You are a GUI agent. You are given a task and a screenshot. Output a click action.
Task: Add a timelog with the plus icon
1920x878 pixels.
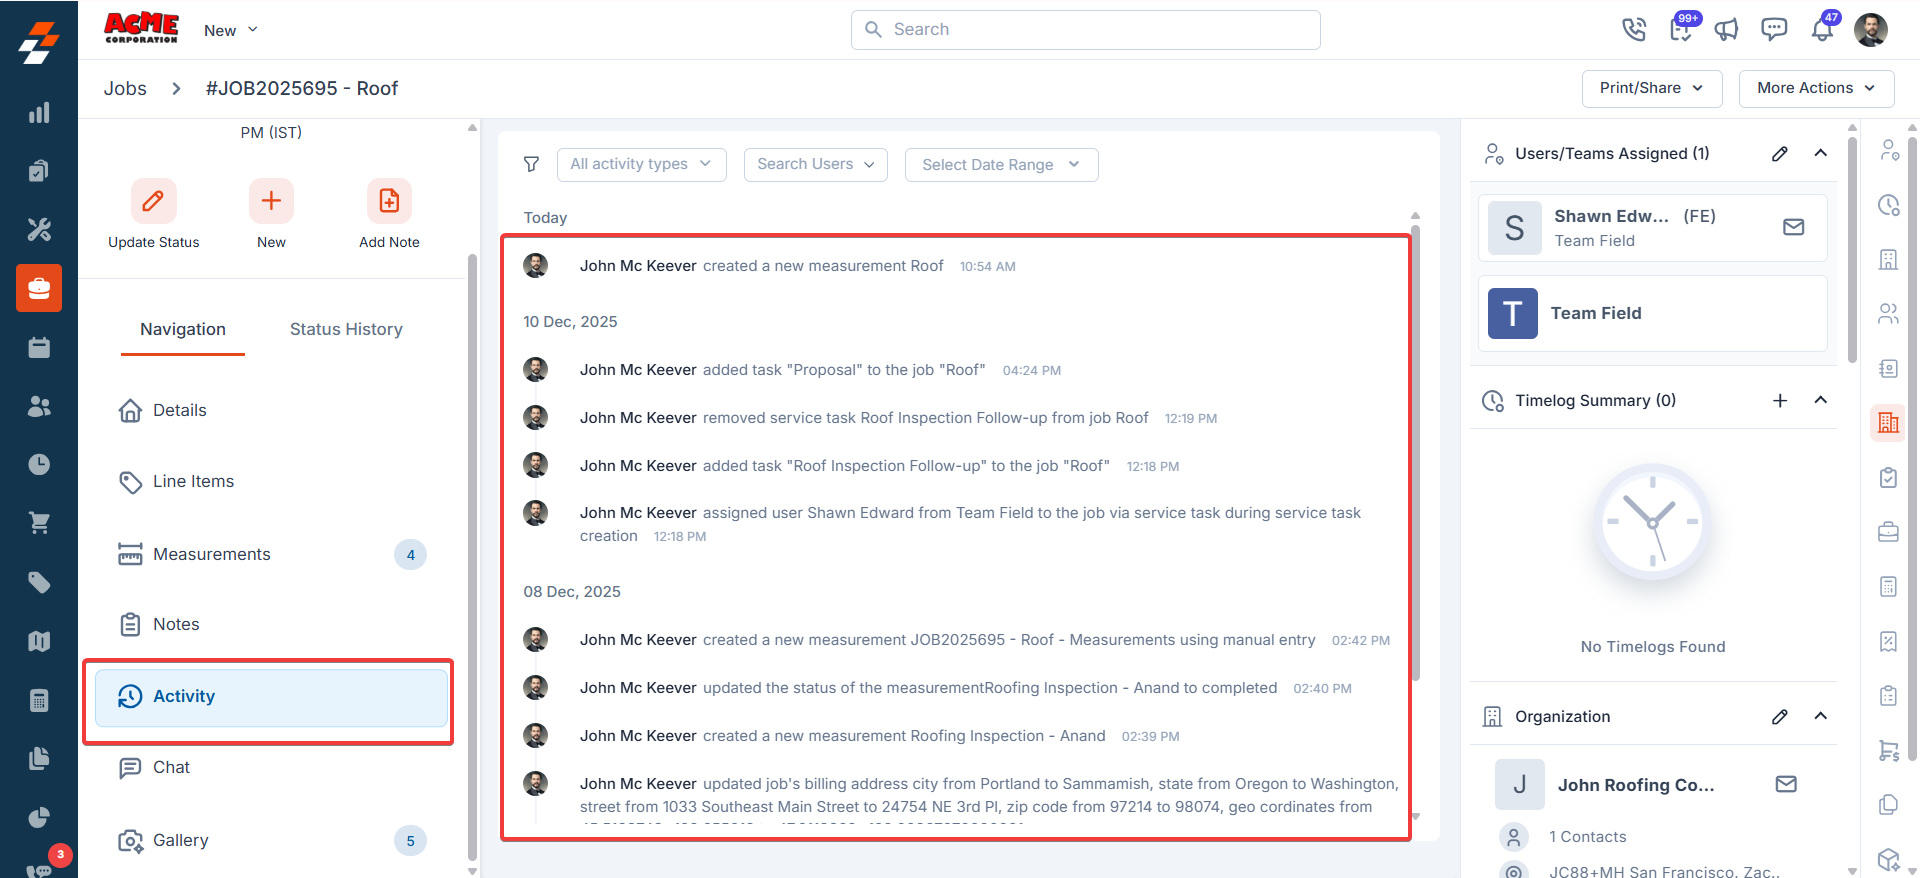pyautogui.click(x=1780, y=400)
